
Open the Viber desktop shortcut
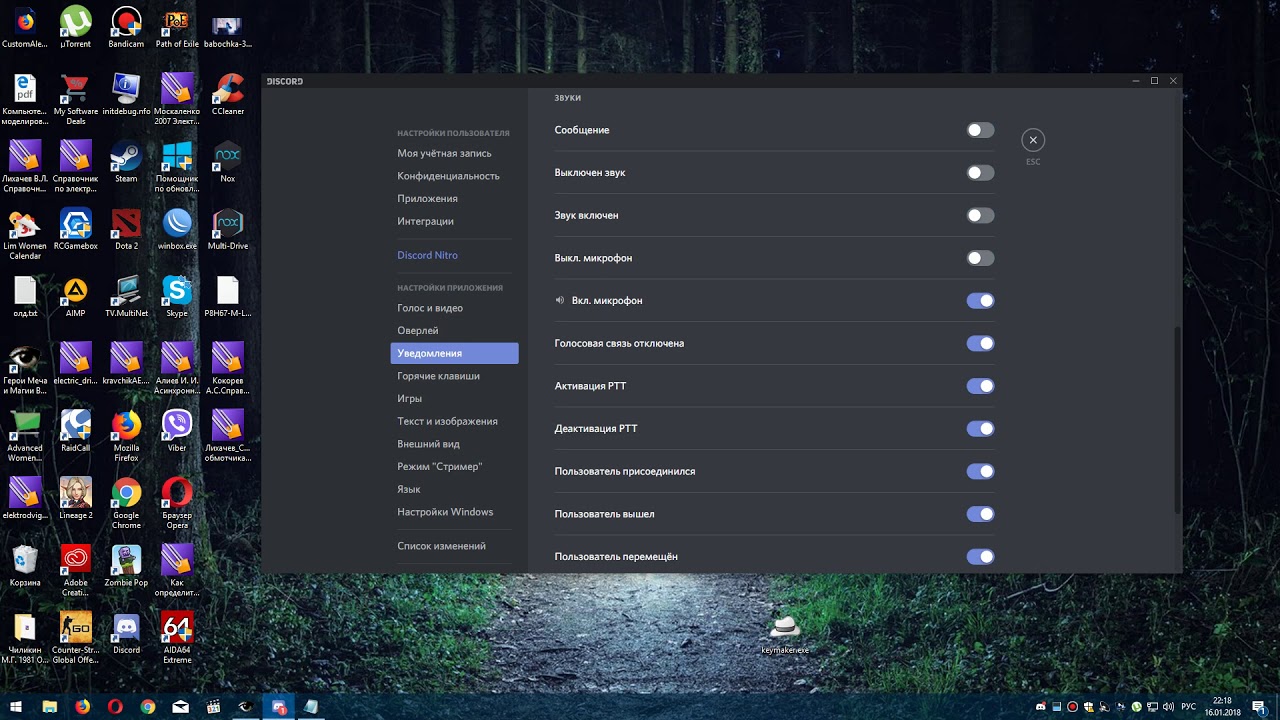coord(177,432)
